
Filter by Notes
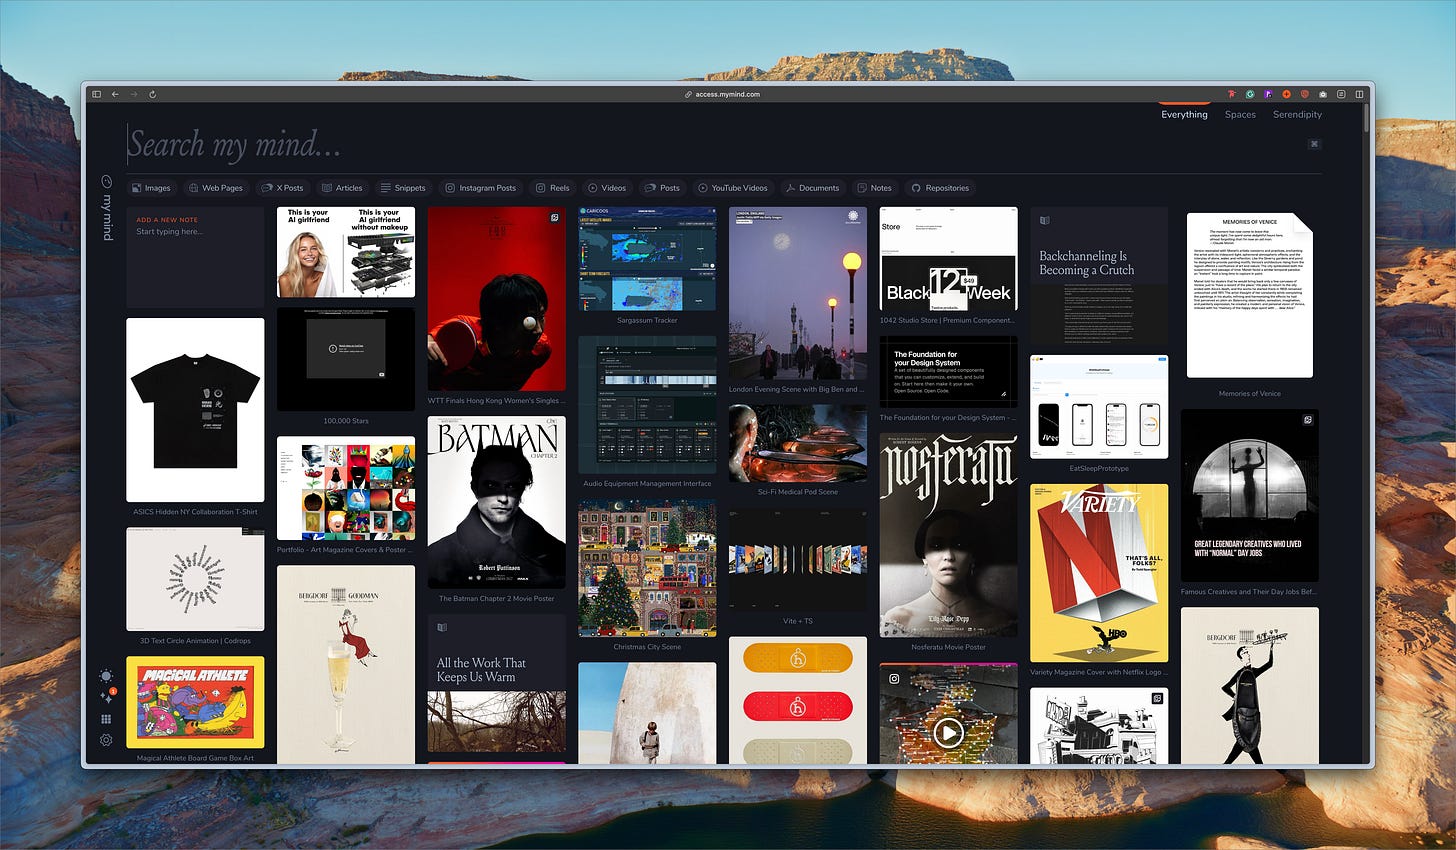874,188
